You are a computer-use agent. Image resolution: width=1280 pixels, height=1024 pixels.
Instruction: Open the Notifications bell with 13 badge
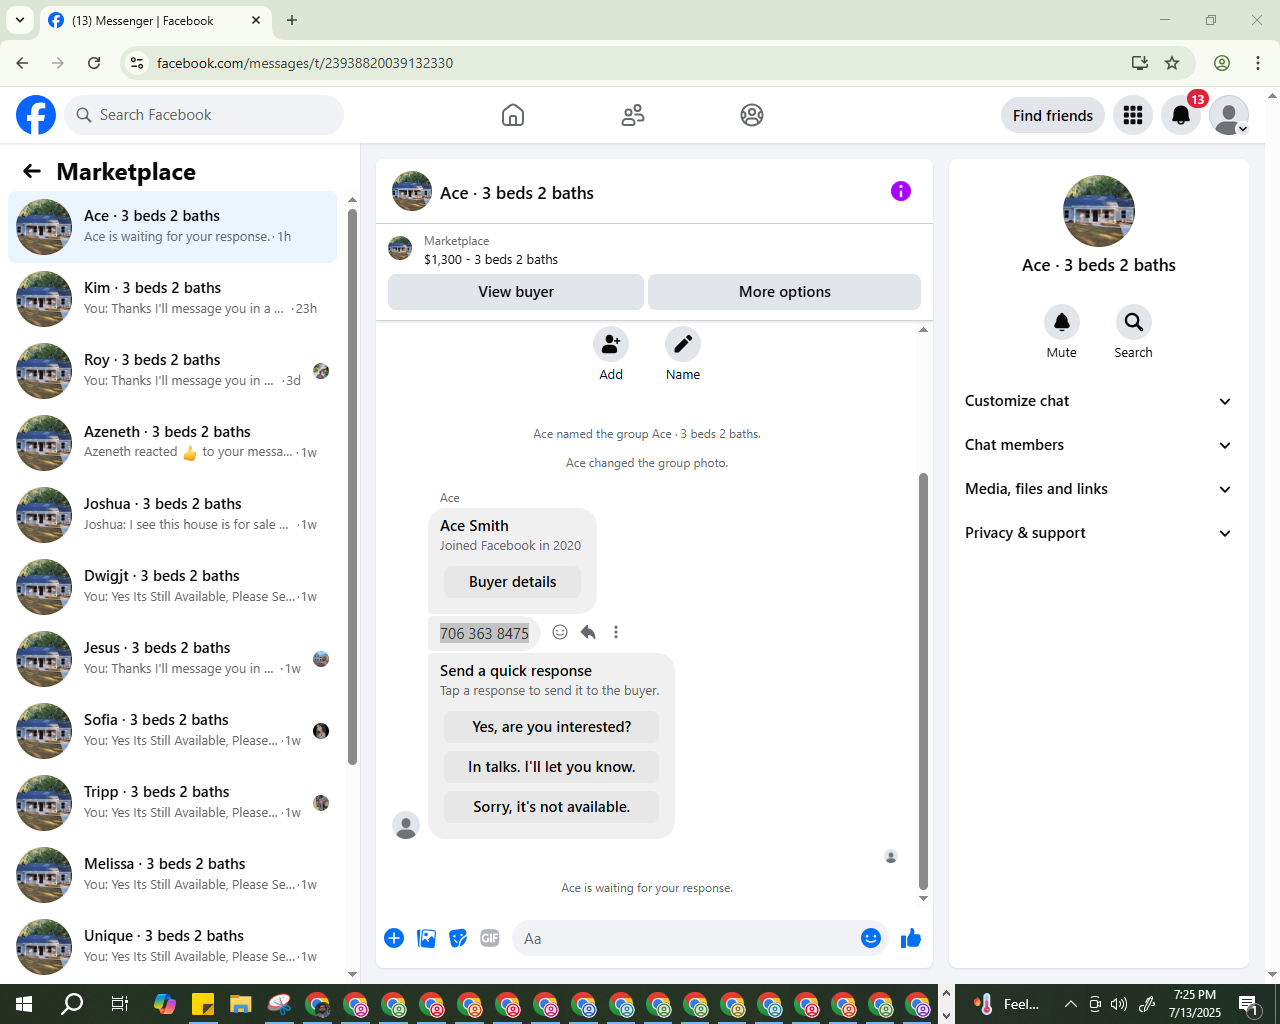[1181, 115]
